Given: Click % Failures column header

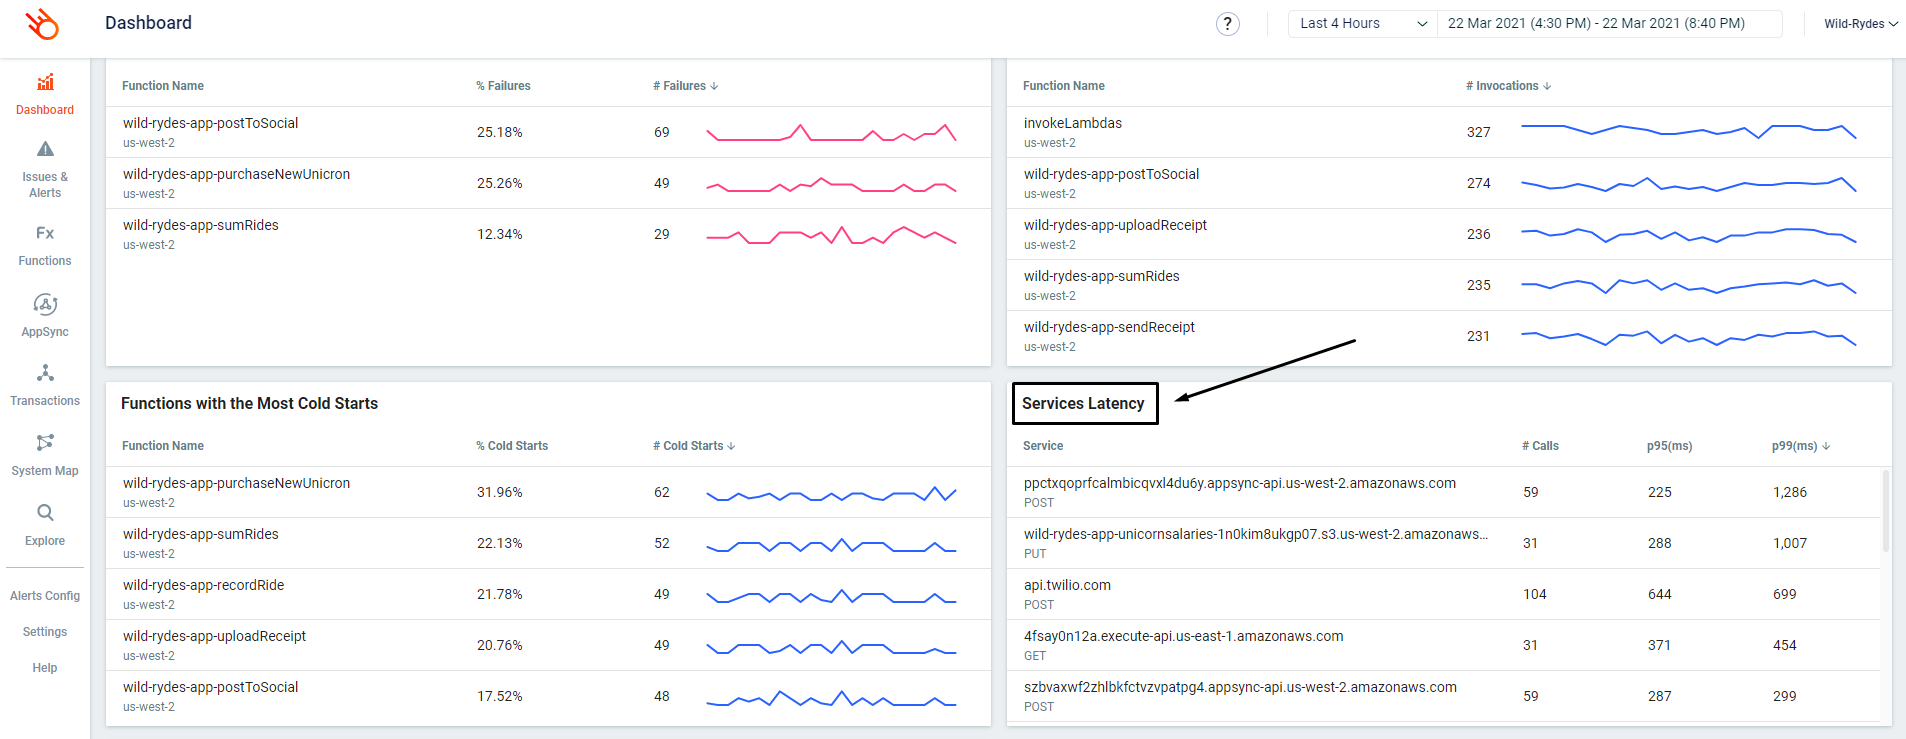Looking at the screenshot, I should [503, 86].
